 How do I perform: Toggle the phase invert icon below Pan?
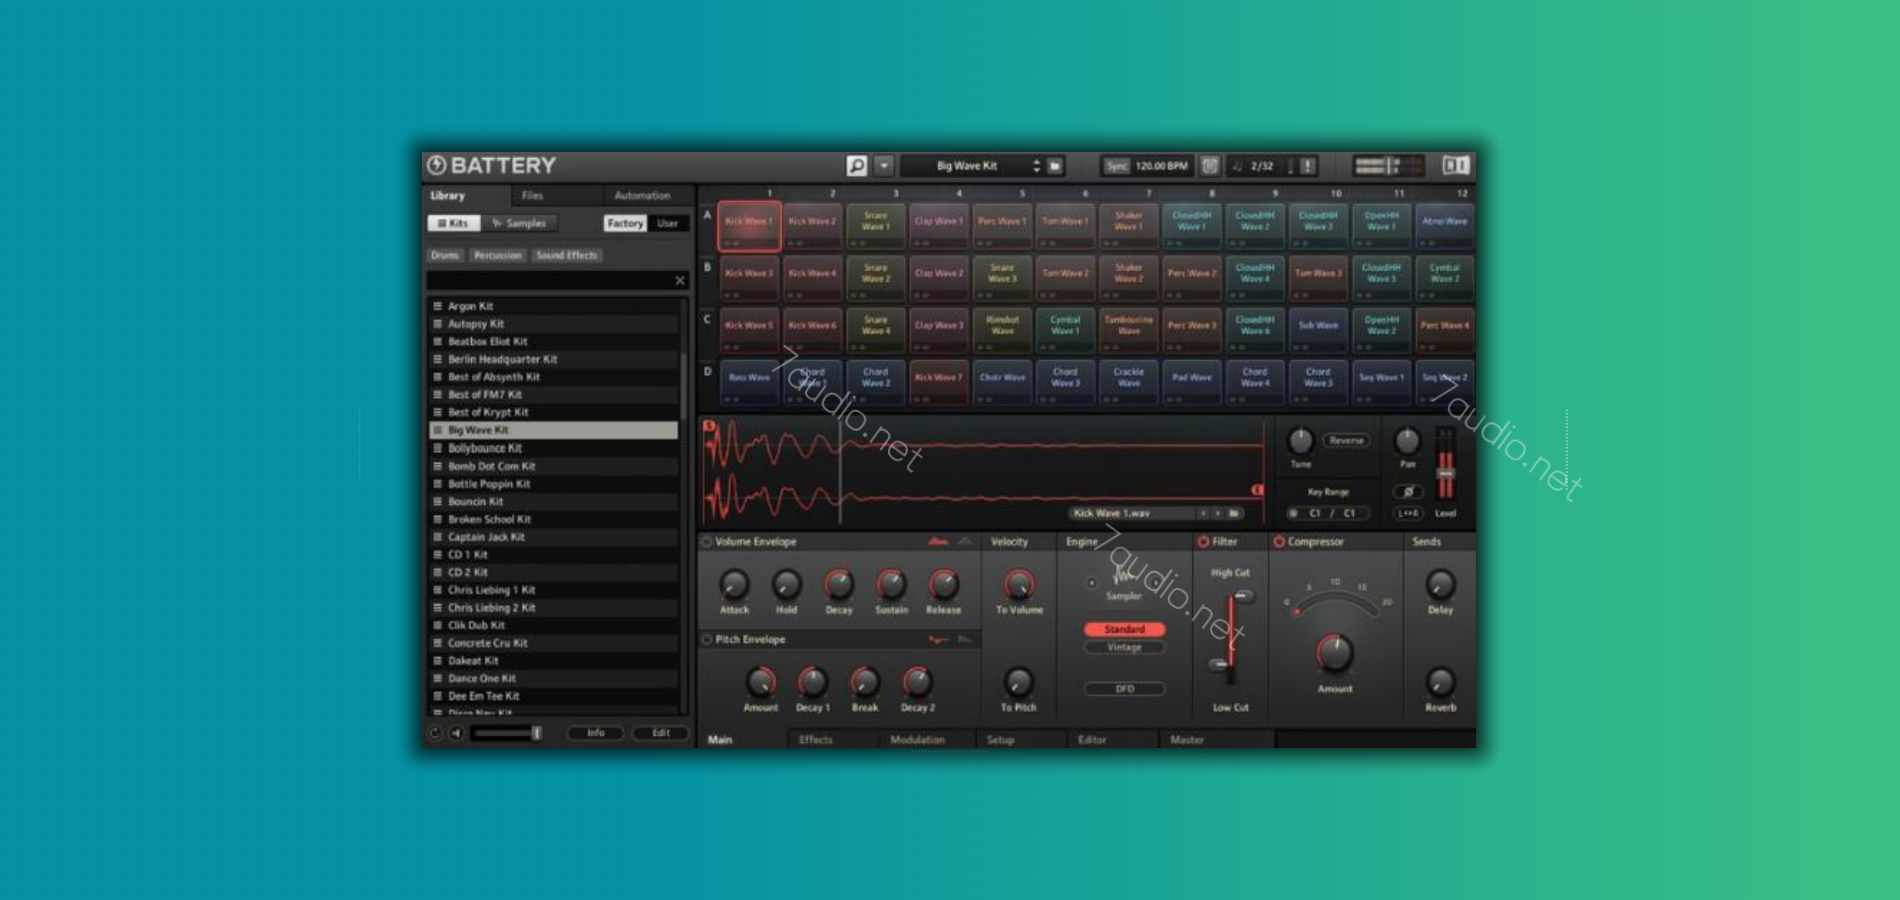pyautogui.click(x=1407, y=491)
